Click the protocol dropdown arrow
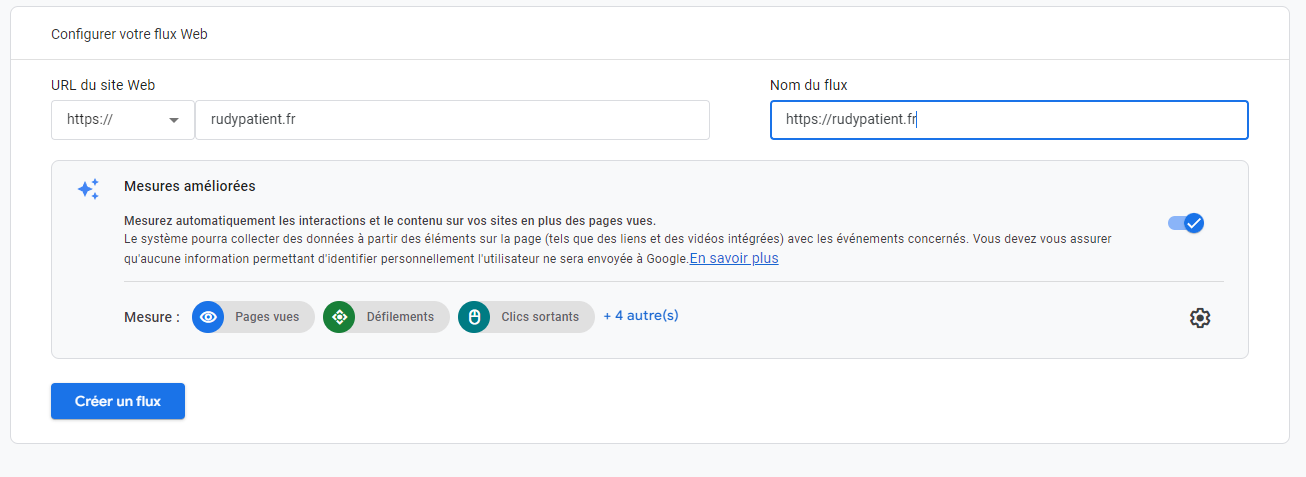 174,120
